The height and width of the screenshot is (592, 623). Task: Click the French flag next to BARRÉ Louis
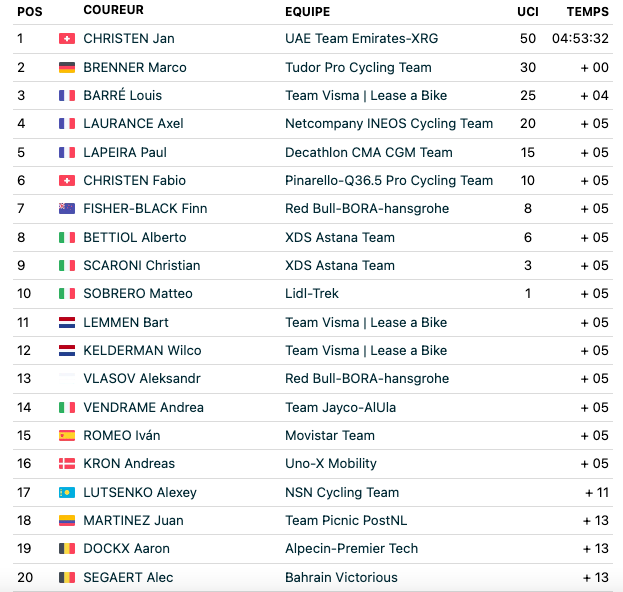click(67, 95)
